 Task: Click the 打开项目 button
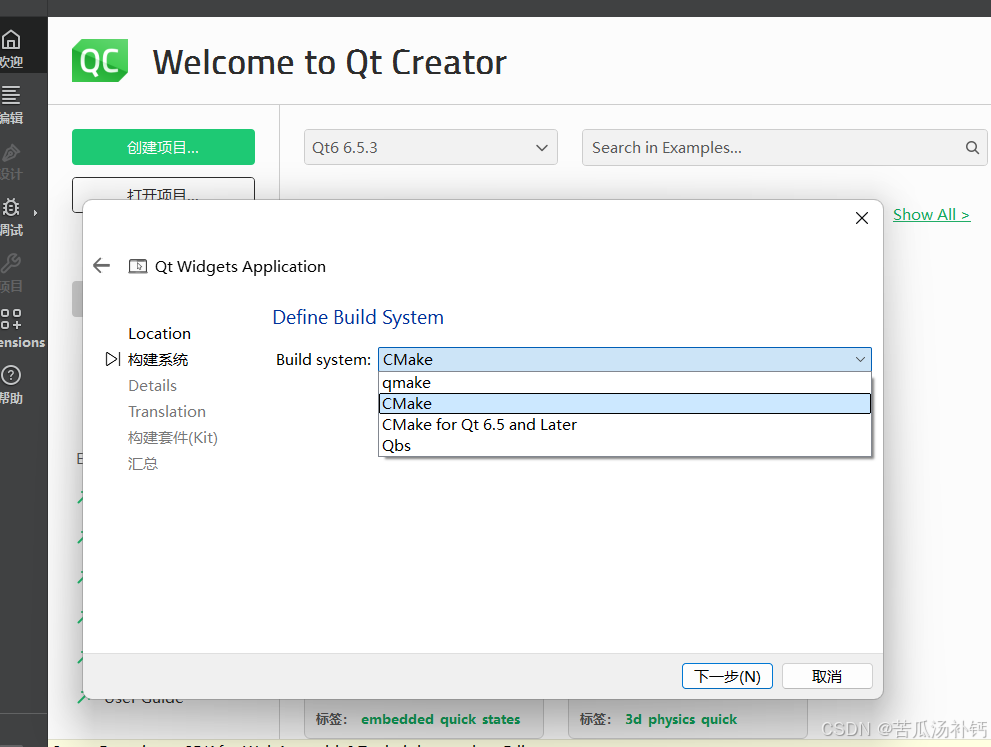(x=163, y=189)
